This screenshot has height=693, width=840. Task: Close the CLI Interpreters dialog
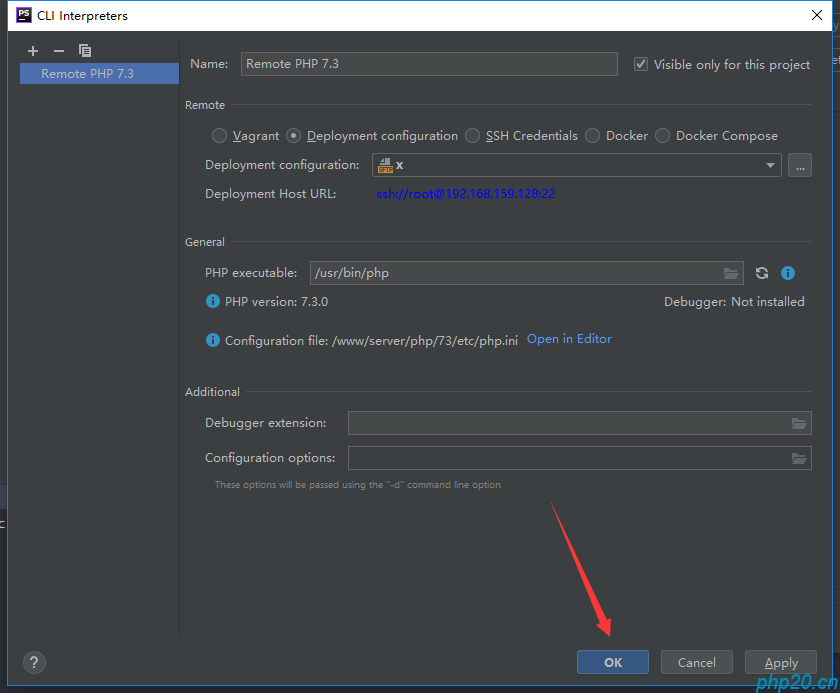click(816, 15)
